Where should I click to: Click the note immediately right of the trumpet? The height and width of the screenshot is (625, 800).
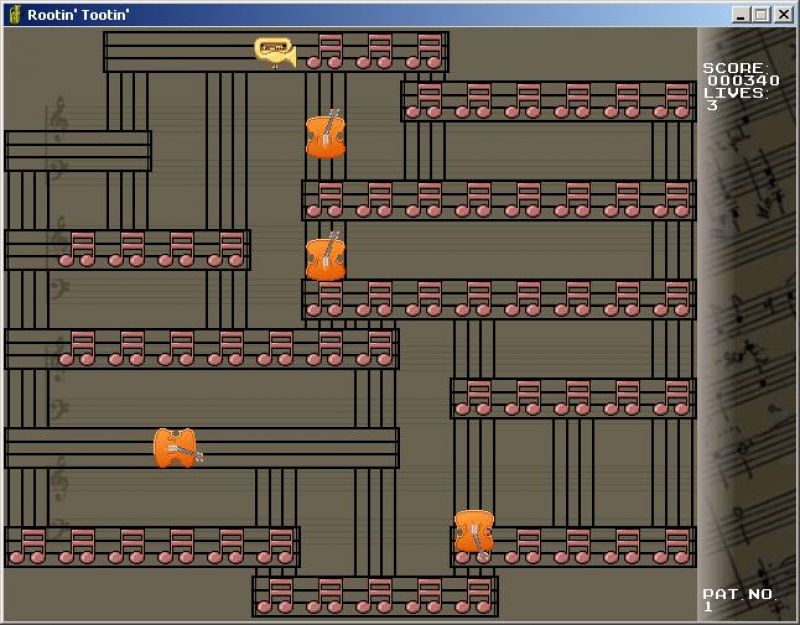coord(324,52)
